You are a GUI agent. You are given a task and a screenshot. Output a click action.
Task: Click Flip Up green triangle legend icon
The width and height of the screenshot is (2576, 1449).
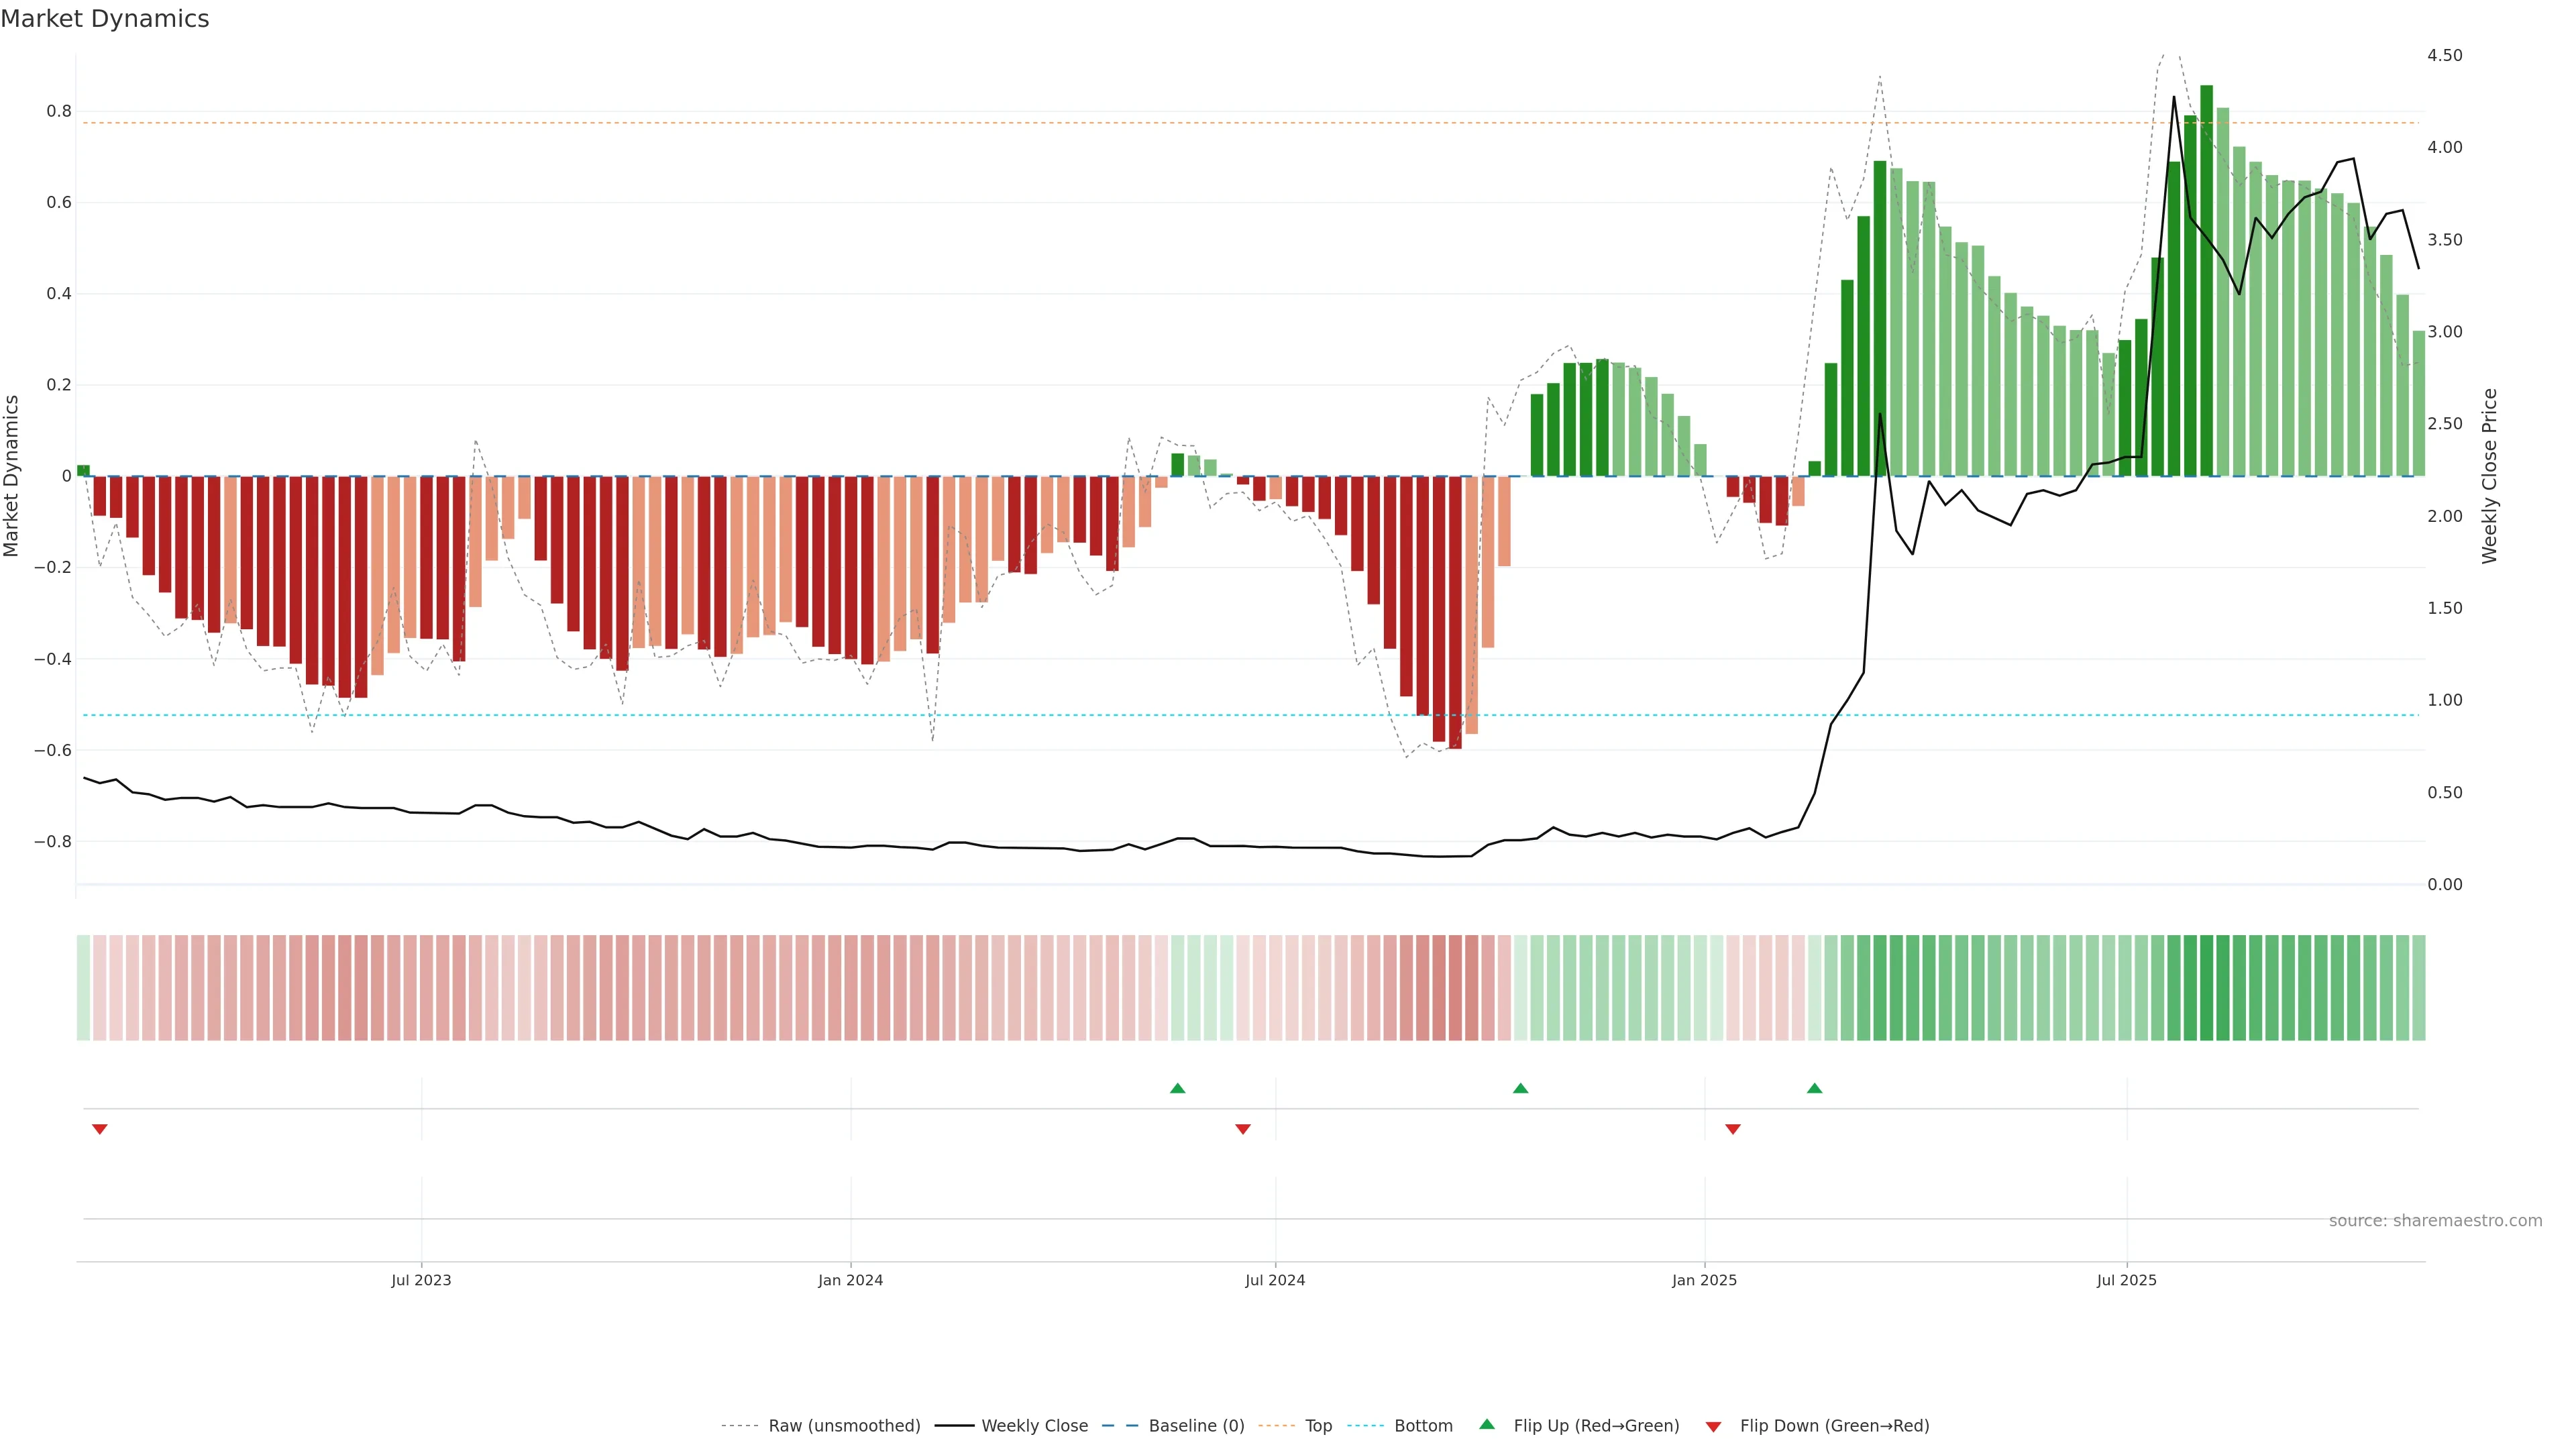pos(1487,1424)
